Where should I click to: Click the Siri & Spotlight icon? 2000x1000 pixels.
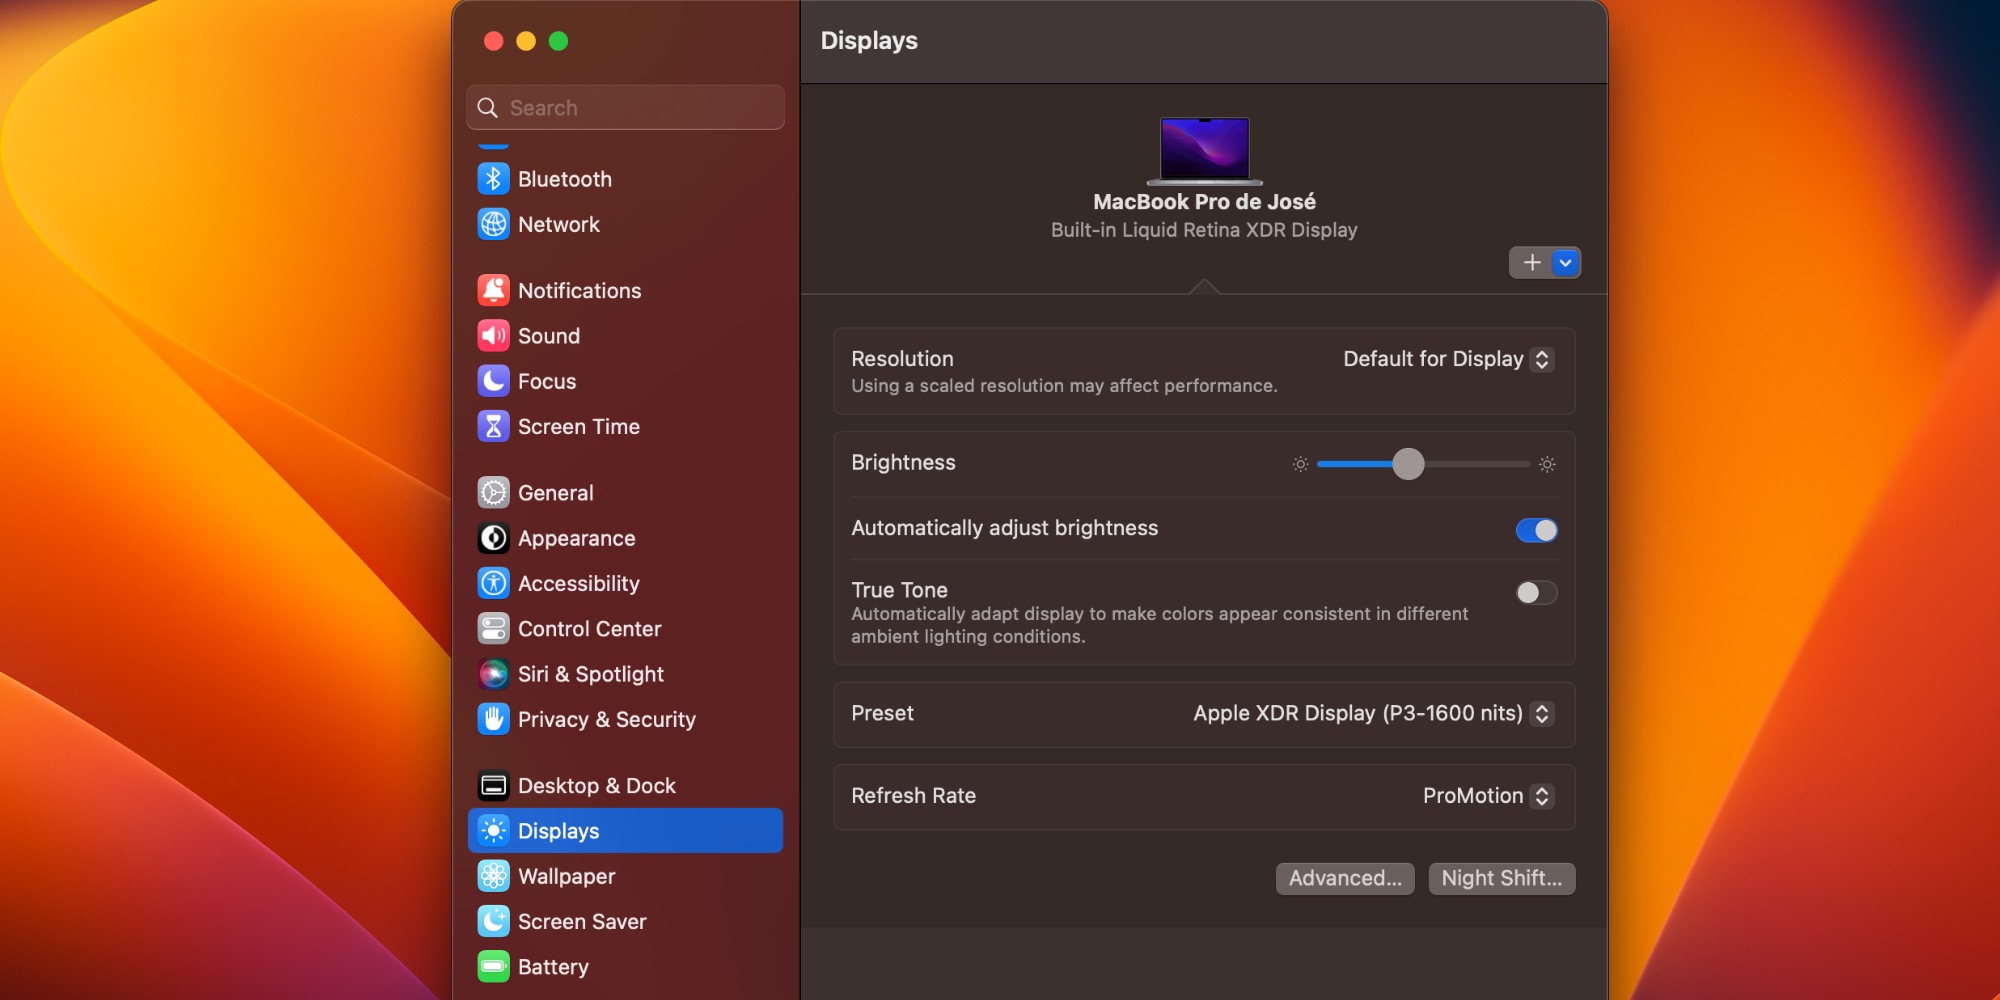click(591, 674)
